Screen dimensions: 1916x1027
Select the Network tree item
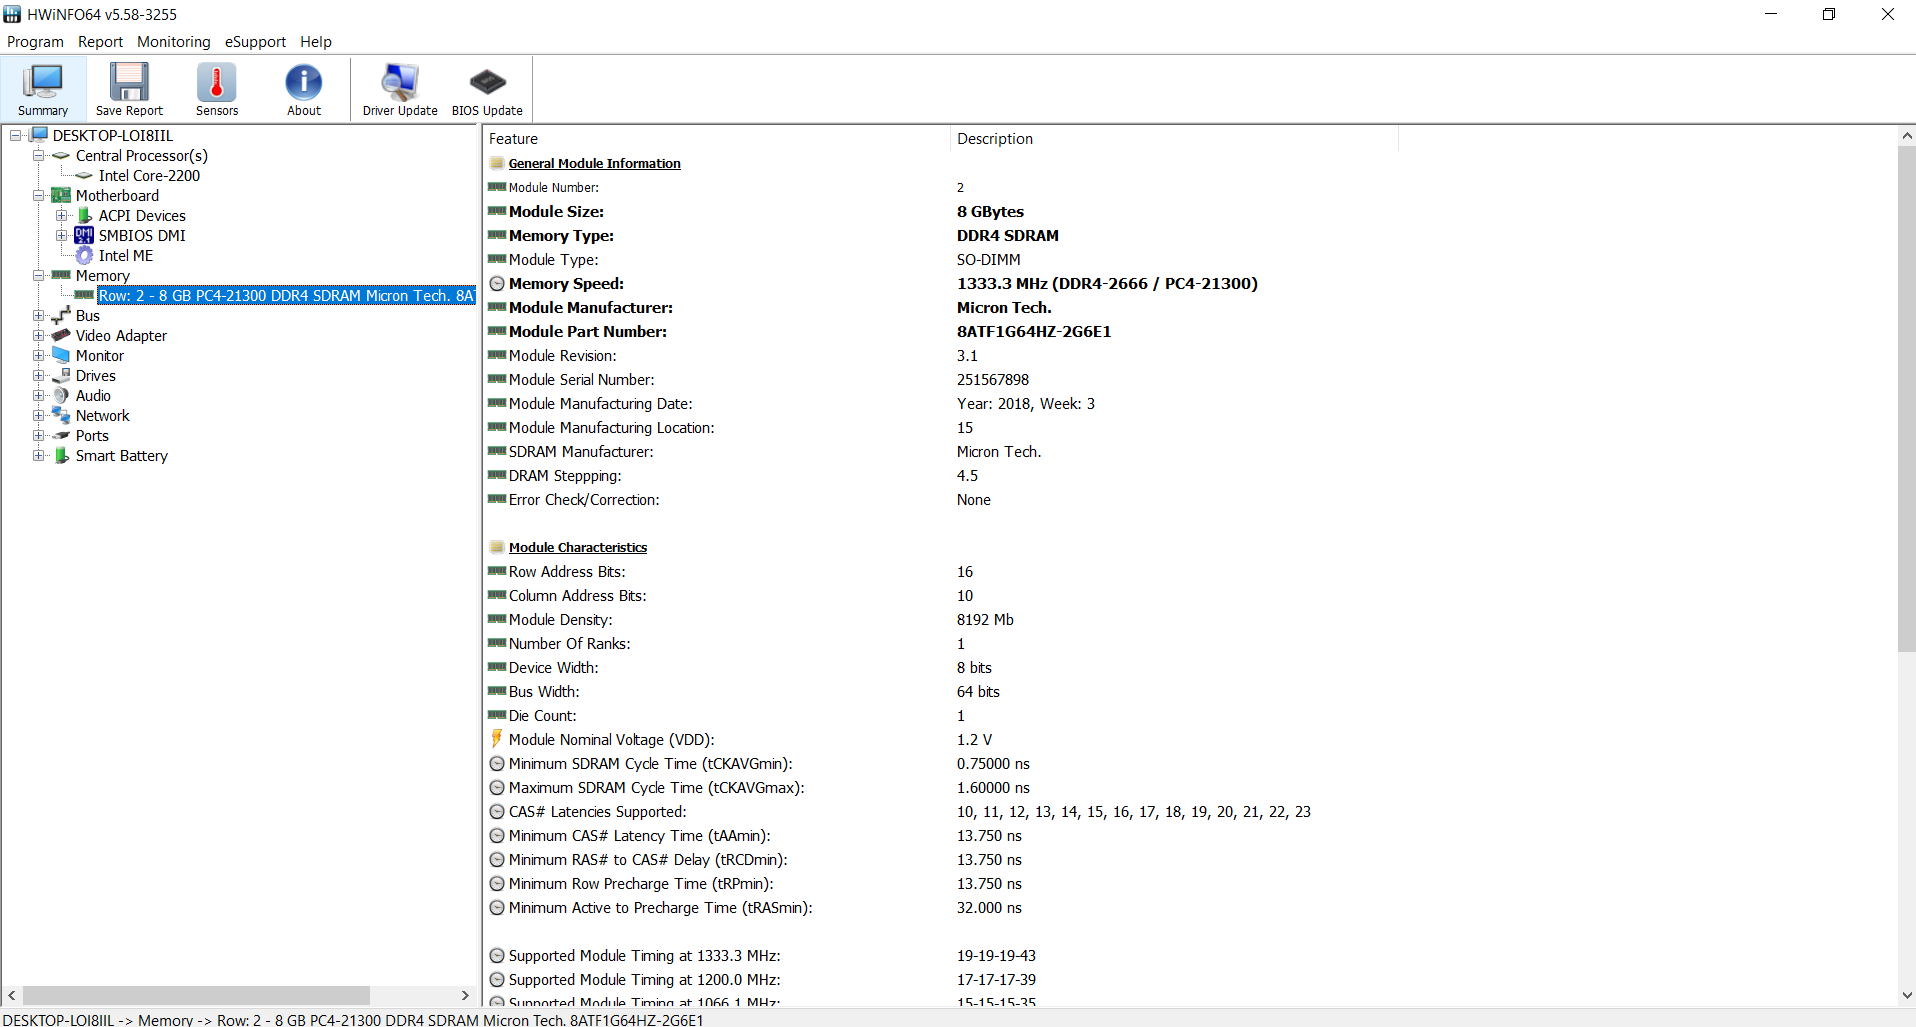(x=102, y=415)
